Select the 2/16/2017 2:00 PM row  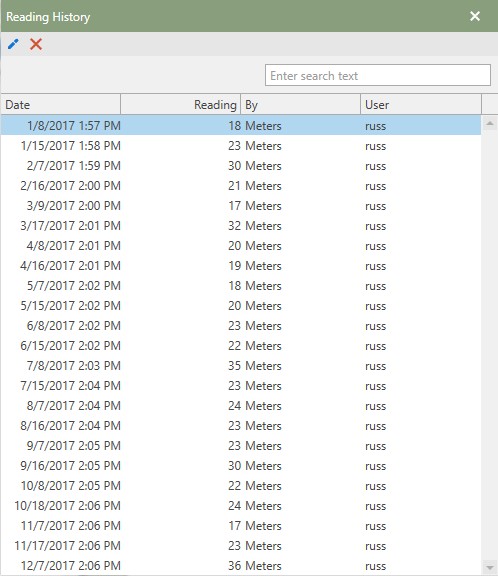[241, 186]
